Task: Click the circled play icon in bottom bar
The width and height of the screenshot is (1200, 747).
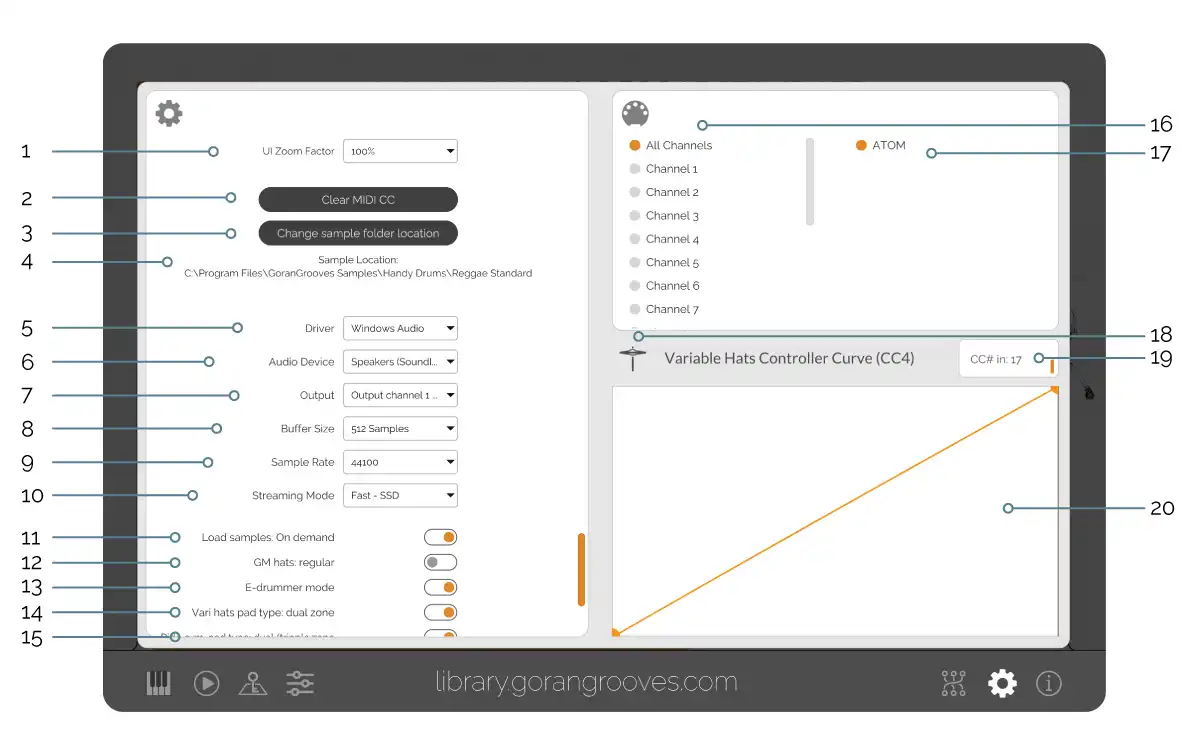Action: pyautogui.click(x=206, y=683)
